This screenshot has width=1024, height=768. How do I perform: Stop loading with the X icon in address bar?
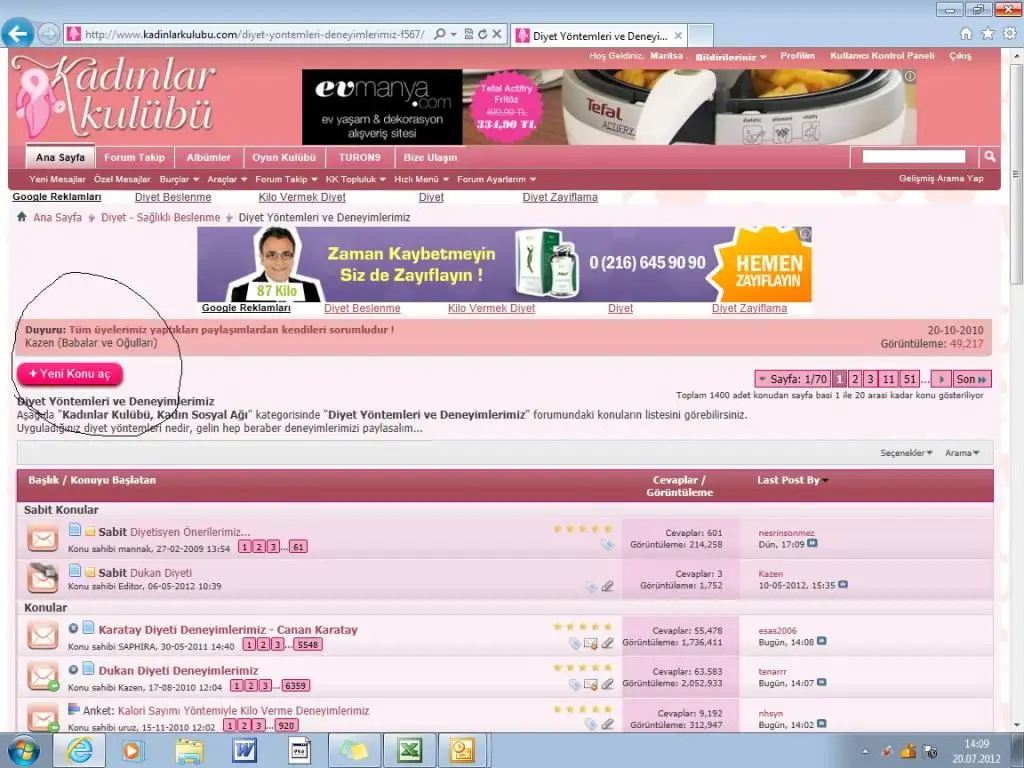(x=496, y=34)
